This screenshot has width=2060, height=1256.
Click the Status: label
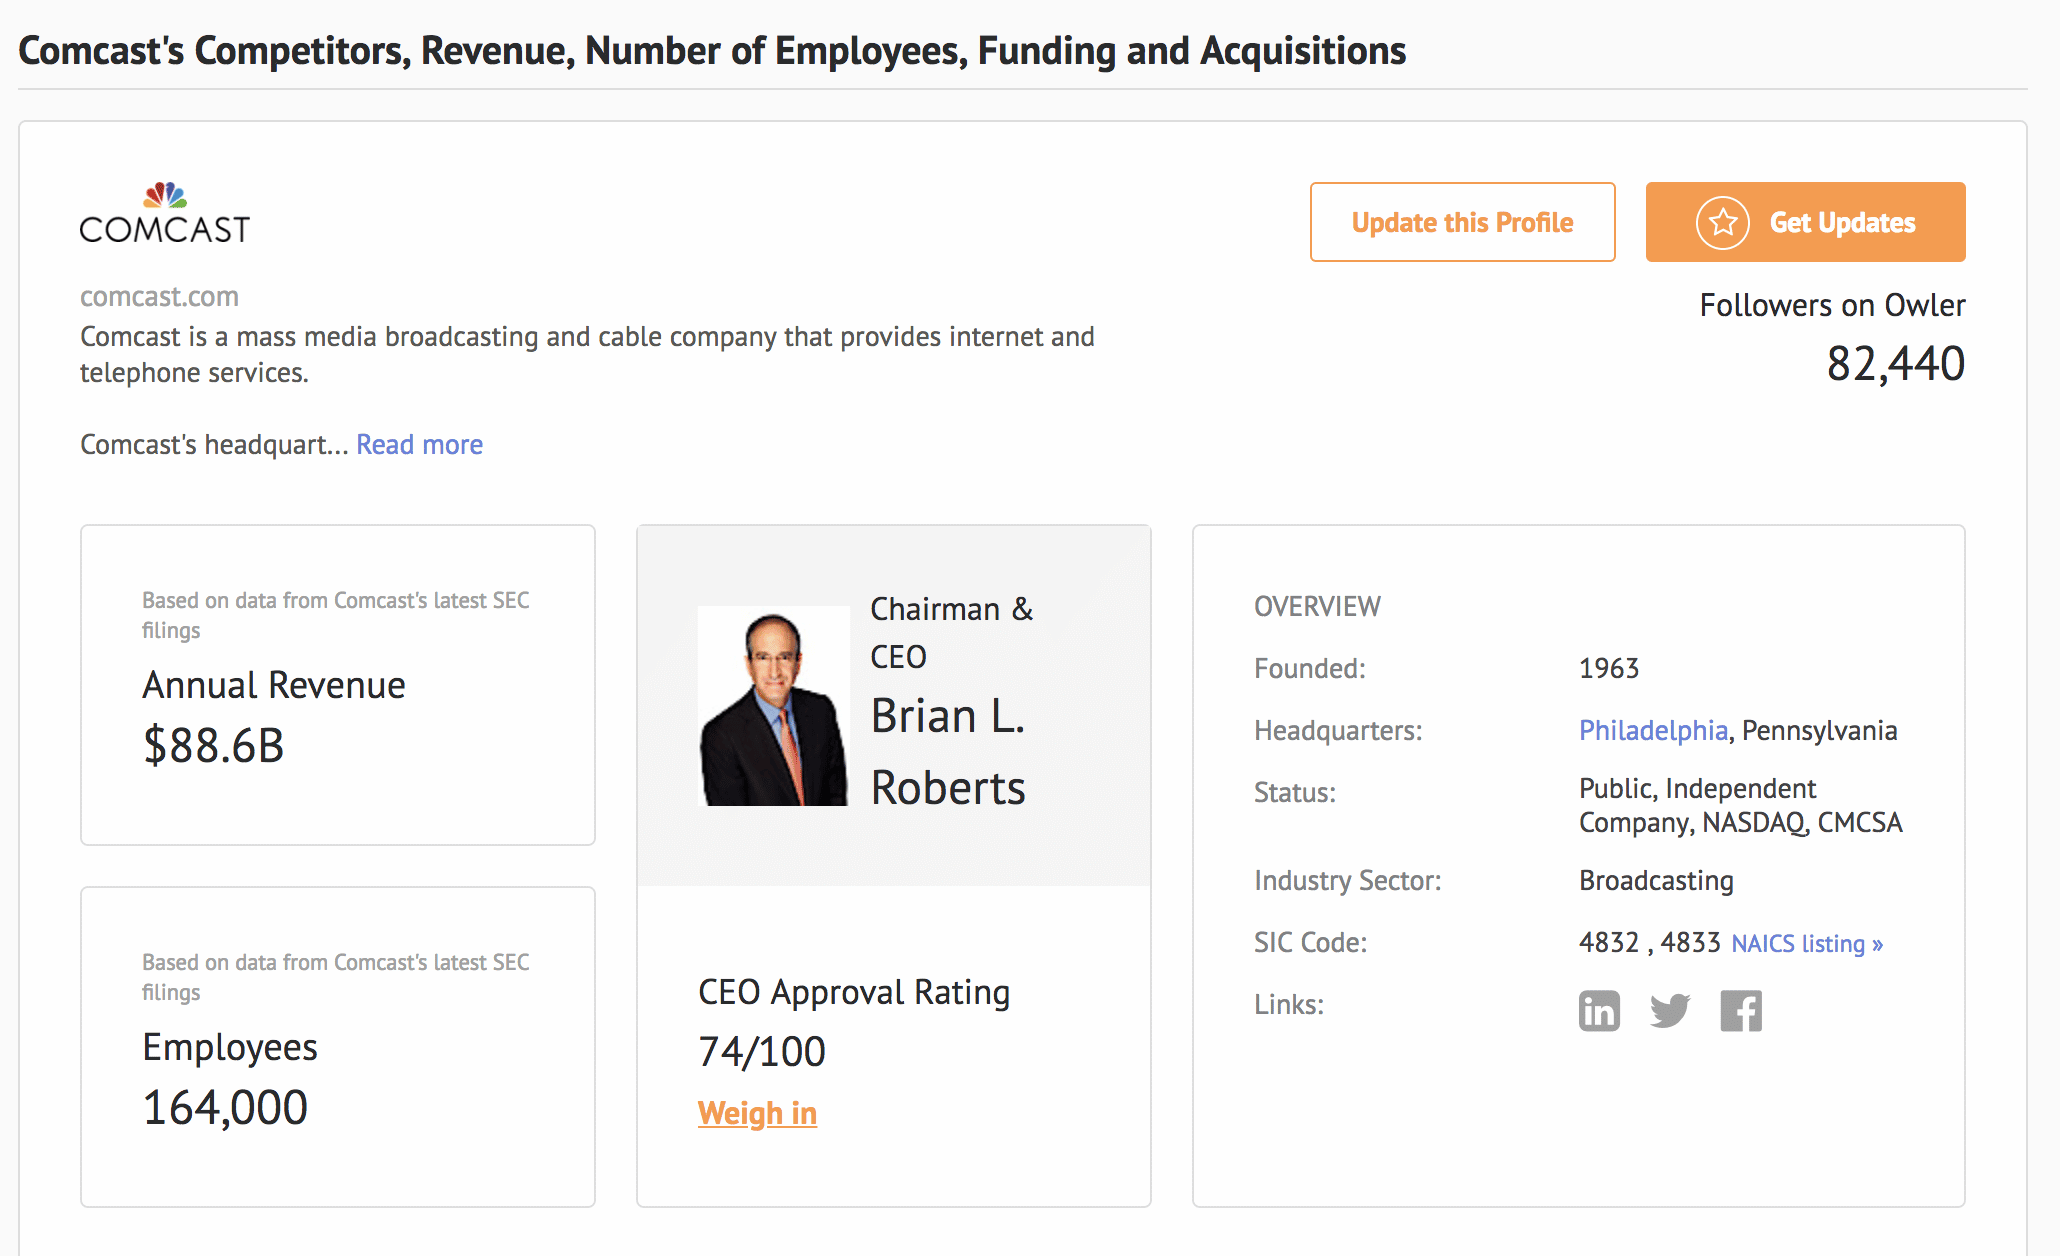pos(1295,792)
